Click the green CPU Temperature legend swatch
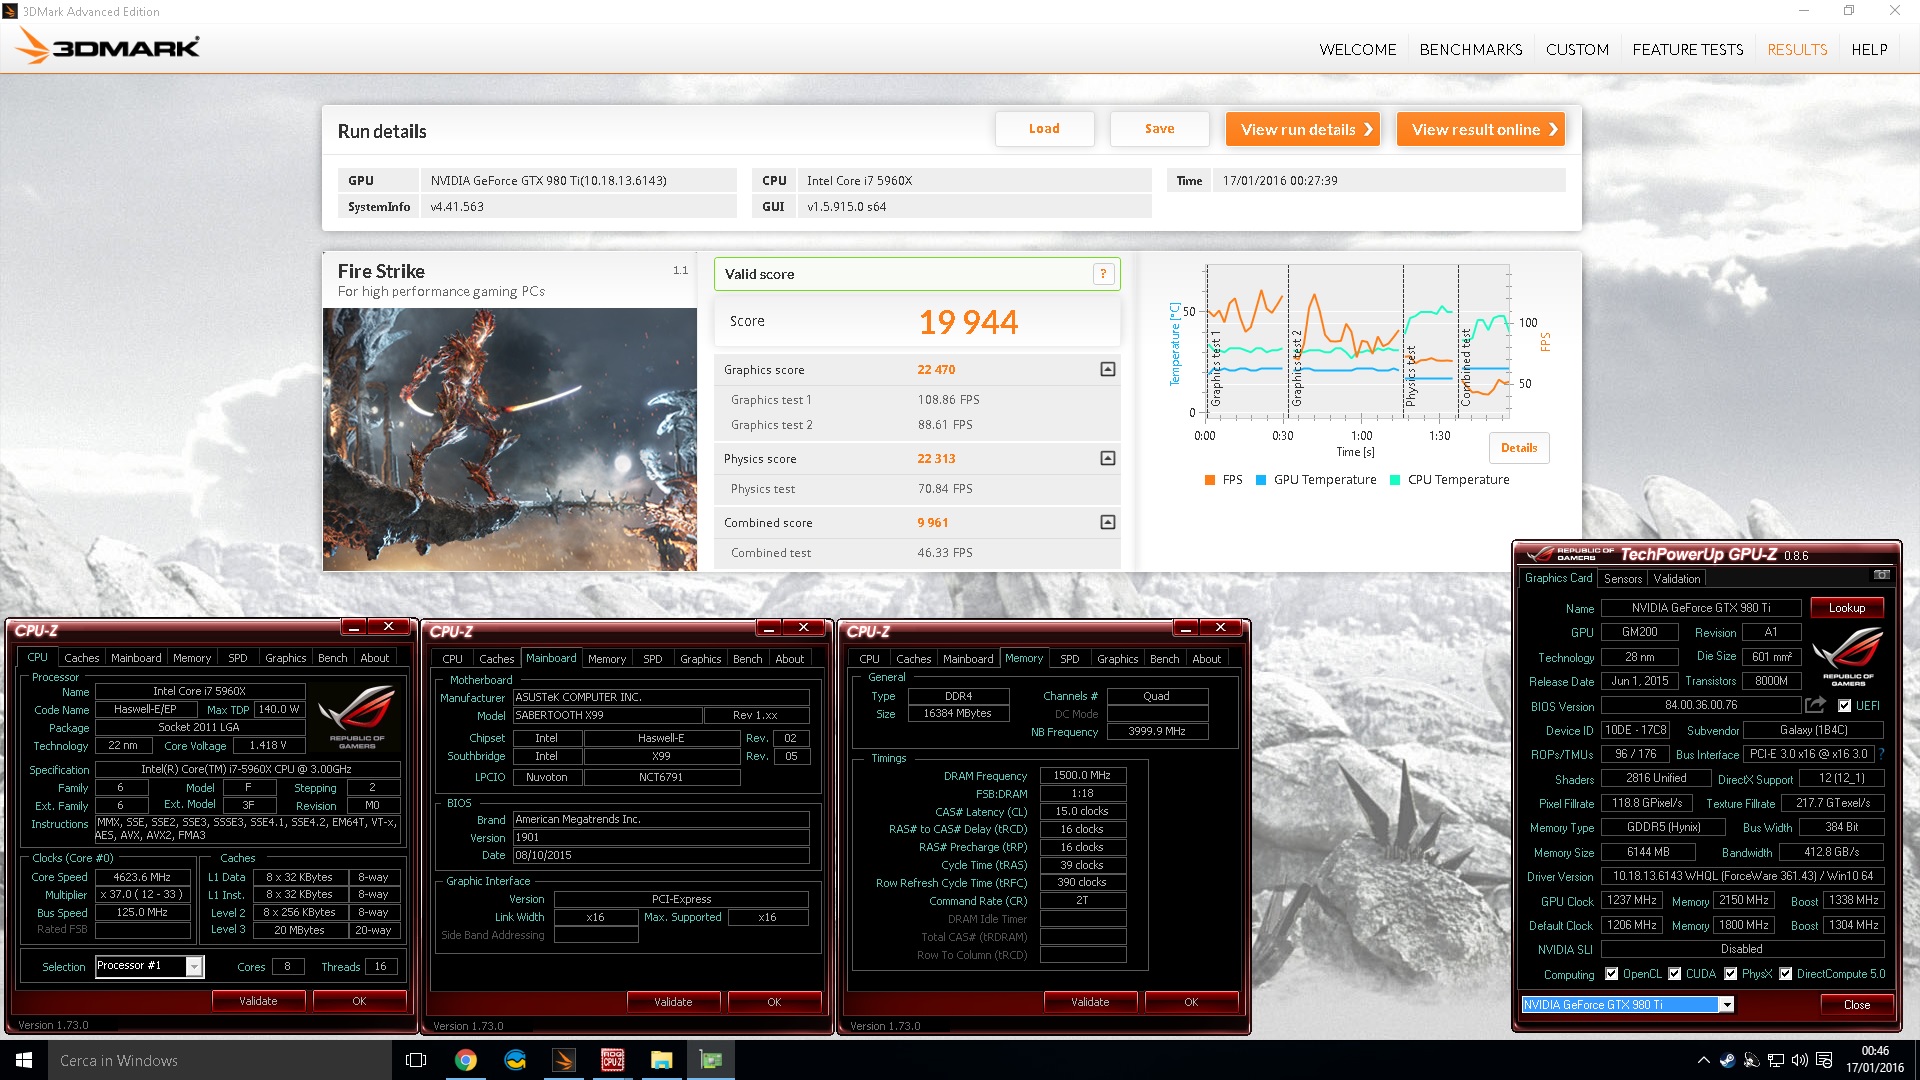Screen dimensions: 1920x1080 pyautogui.click(x=1394, y=480)
